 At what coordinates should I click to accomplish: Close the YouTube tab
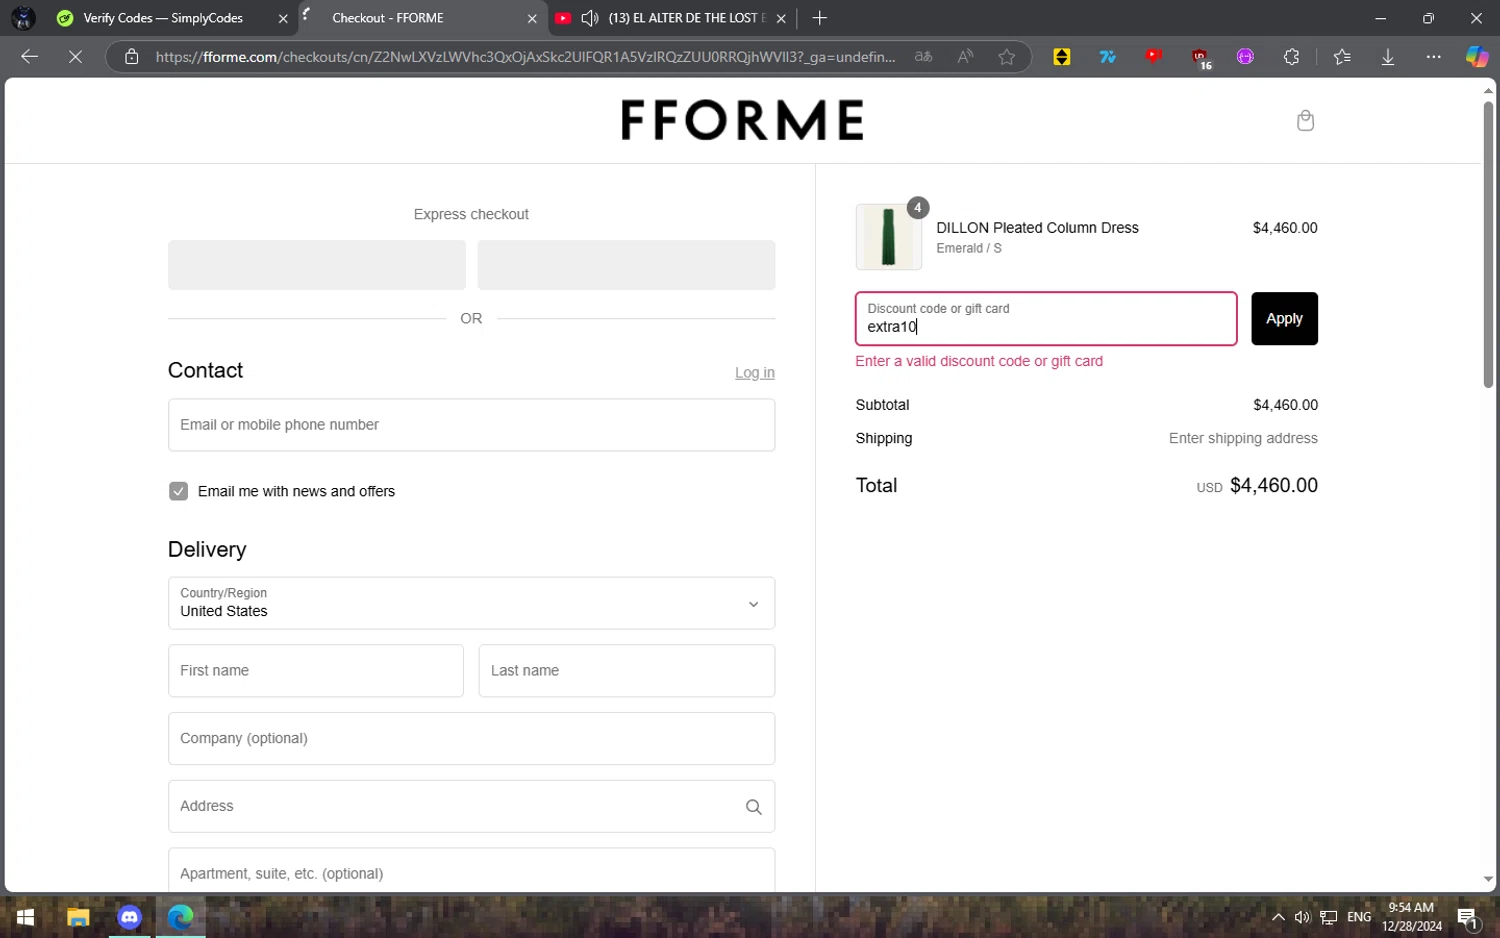(781, 18)
